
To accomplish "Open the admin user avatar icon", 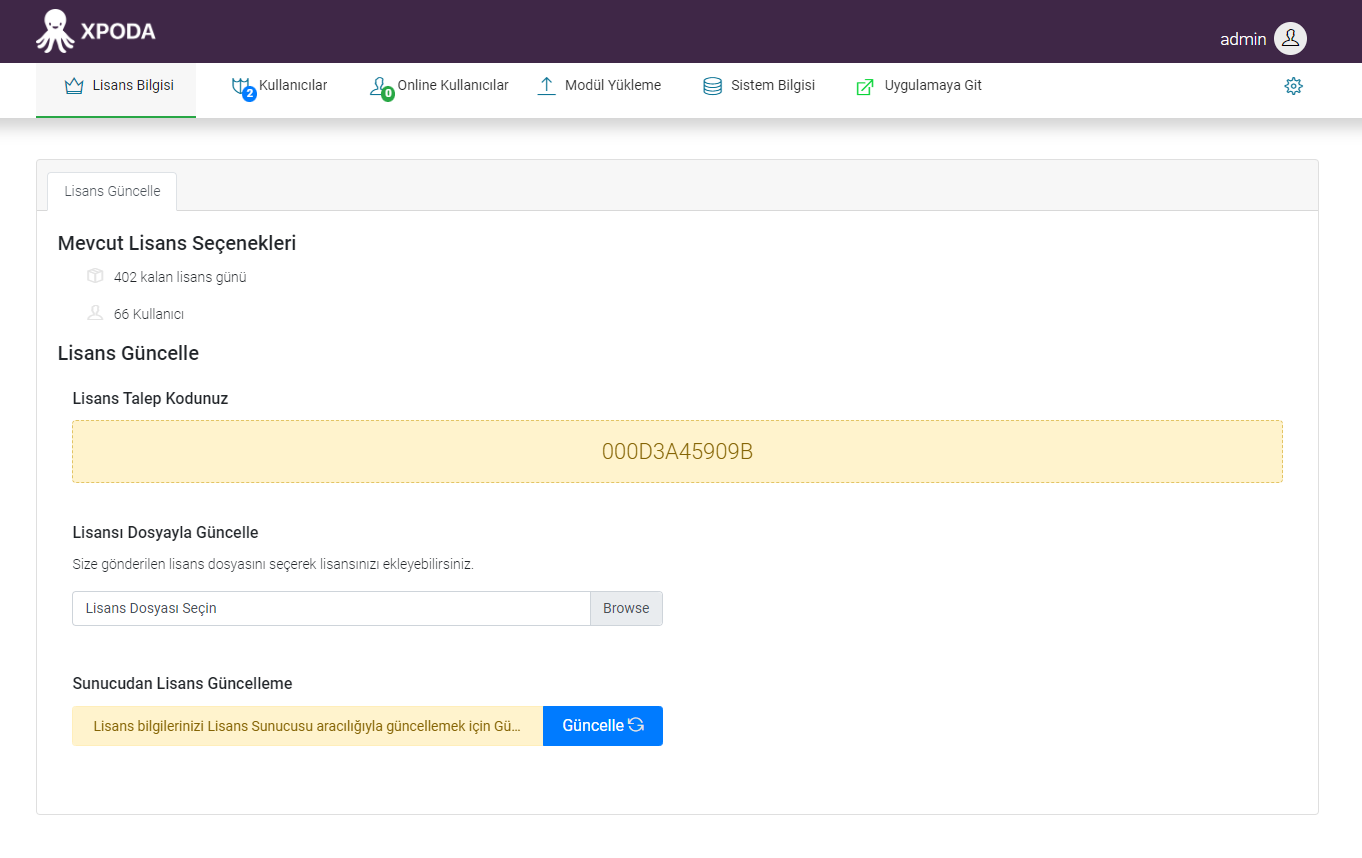I will [x=1290, y=38].
